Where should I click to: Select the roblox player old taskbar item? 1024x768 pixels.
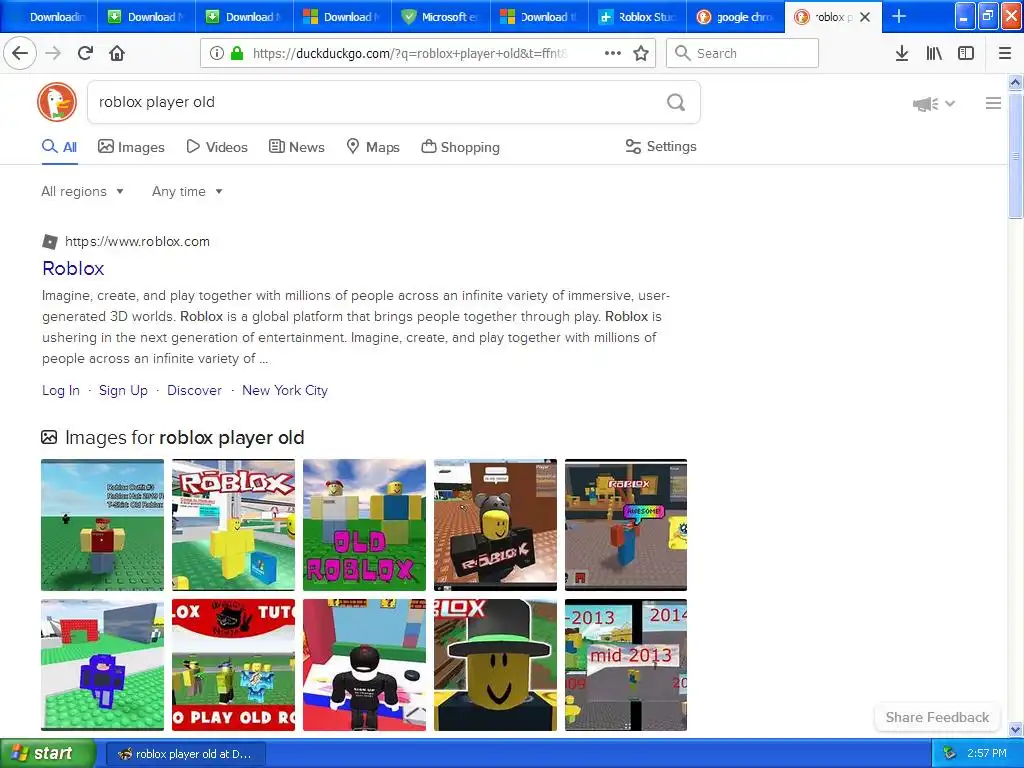[185, 754]
